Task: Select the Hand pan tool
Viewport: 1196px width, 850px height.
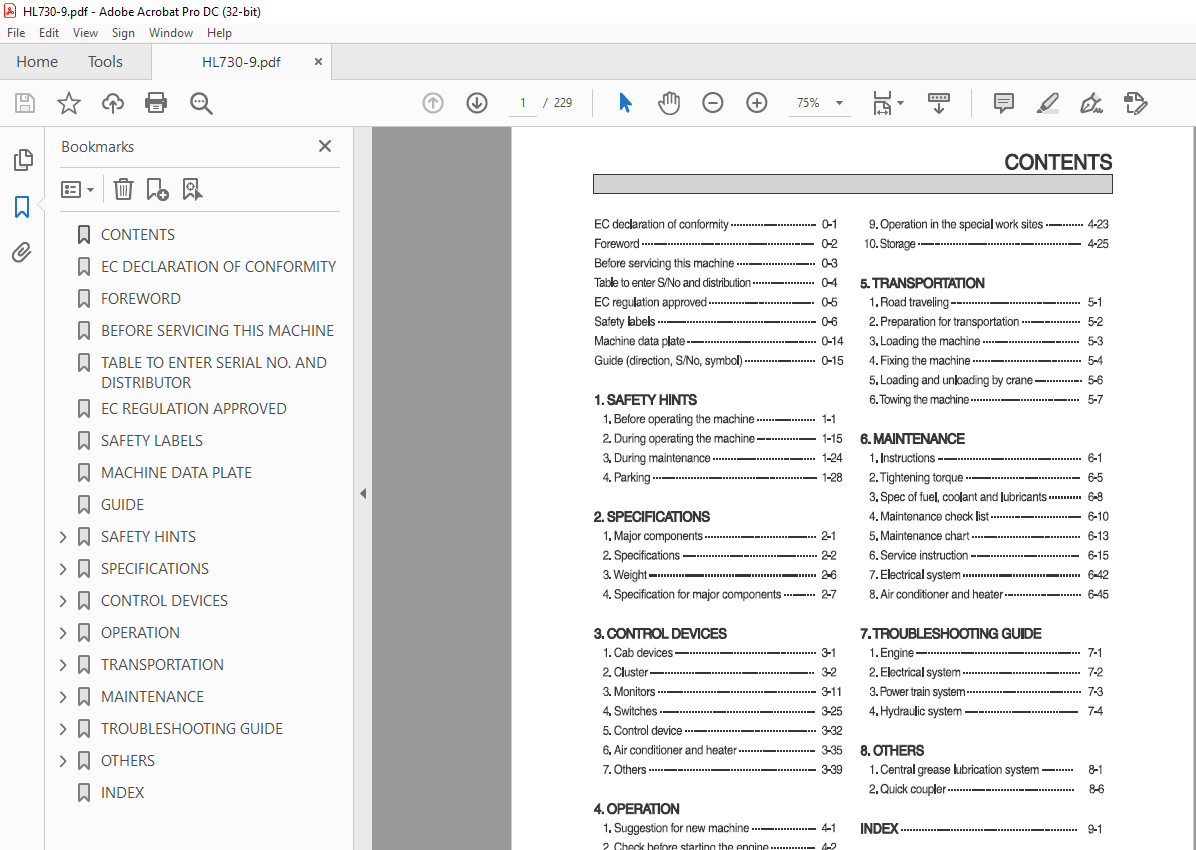Action: (x=668, y=103)
